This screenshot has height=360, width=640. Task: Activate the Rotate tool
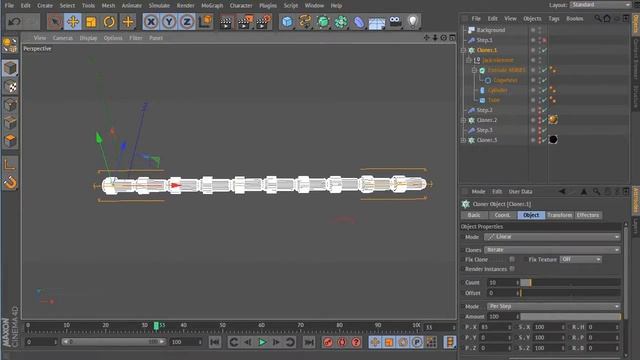[x=109, y=22]
